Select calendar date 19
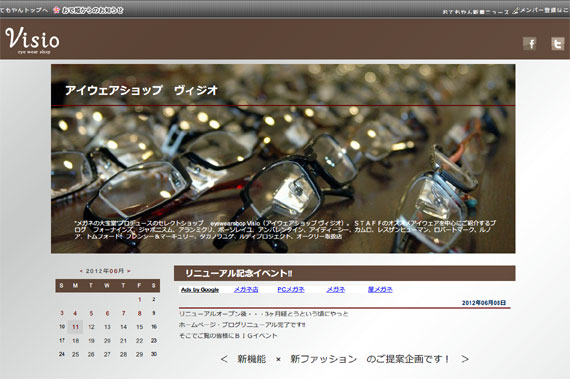570x379 pixels. pos(91,341)
